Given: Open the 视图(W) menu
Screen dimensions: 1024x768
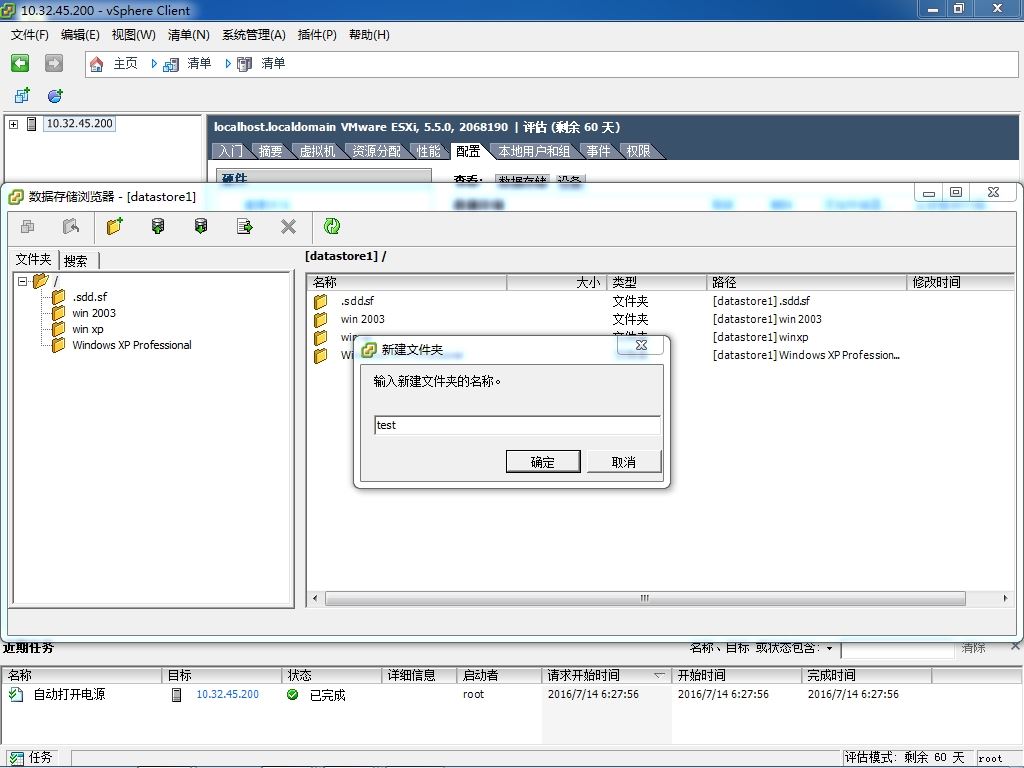Looking at the screenshot, I should pos(133,35).
